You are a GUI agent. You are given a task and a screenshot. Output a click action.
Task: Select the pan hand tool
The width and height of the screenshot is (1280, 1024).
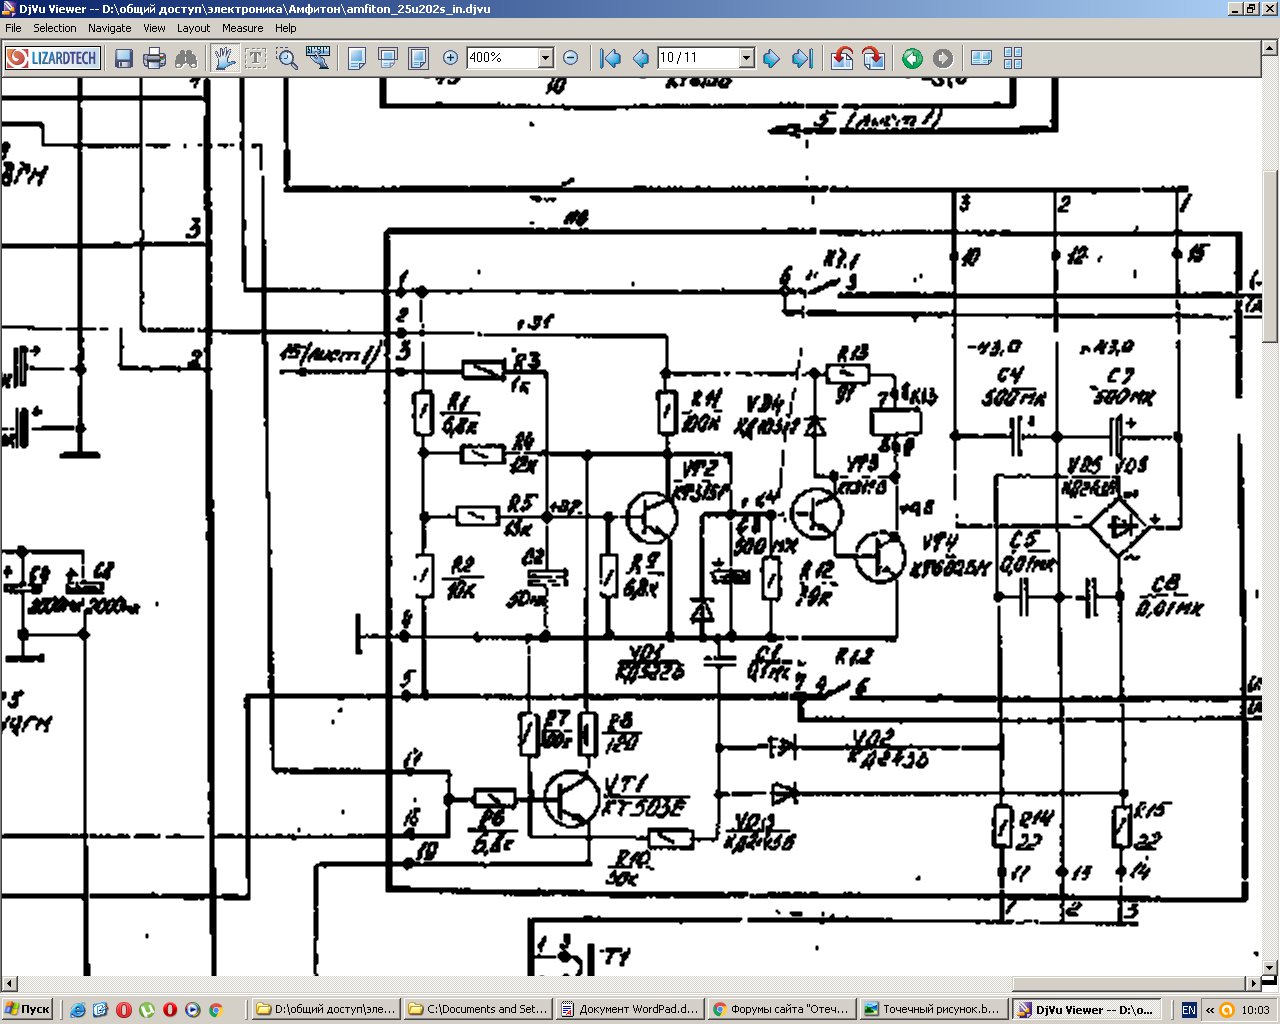[225, 58]
